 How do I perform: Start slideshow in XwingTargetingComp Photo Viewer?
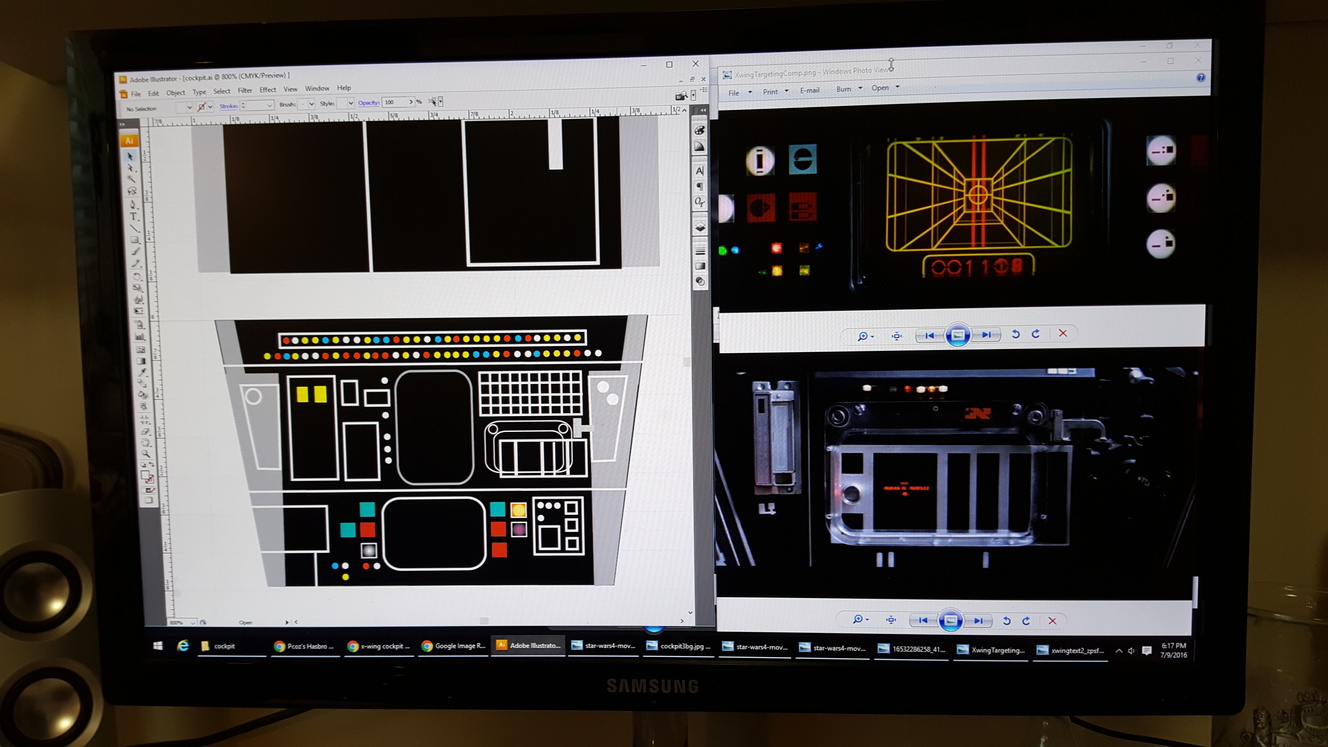pos(958,335)
